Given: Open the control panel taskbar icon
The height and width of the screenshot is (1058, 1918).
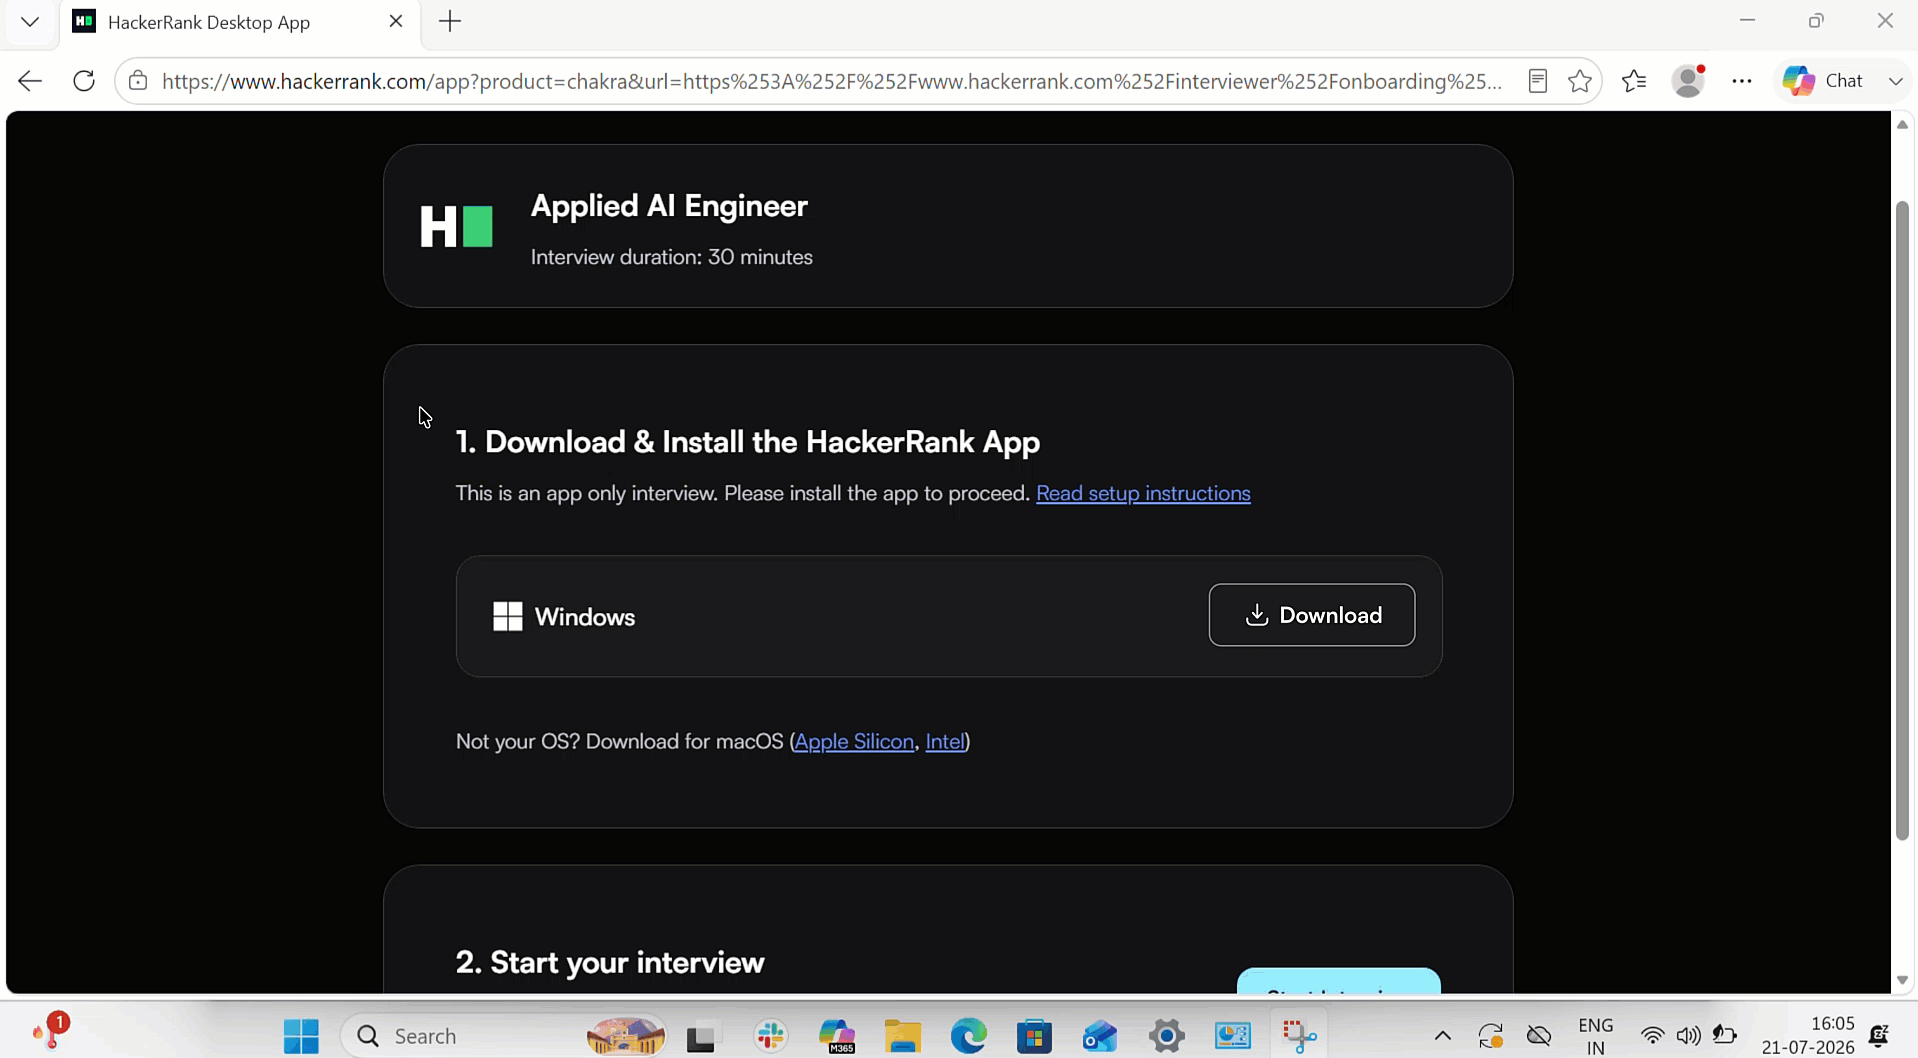Looking at the screenshot, I should [x=1232, y=1036].
